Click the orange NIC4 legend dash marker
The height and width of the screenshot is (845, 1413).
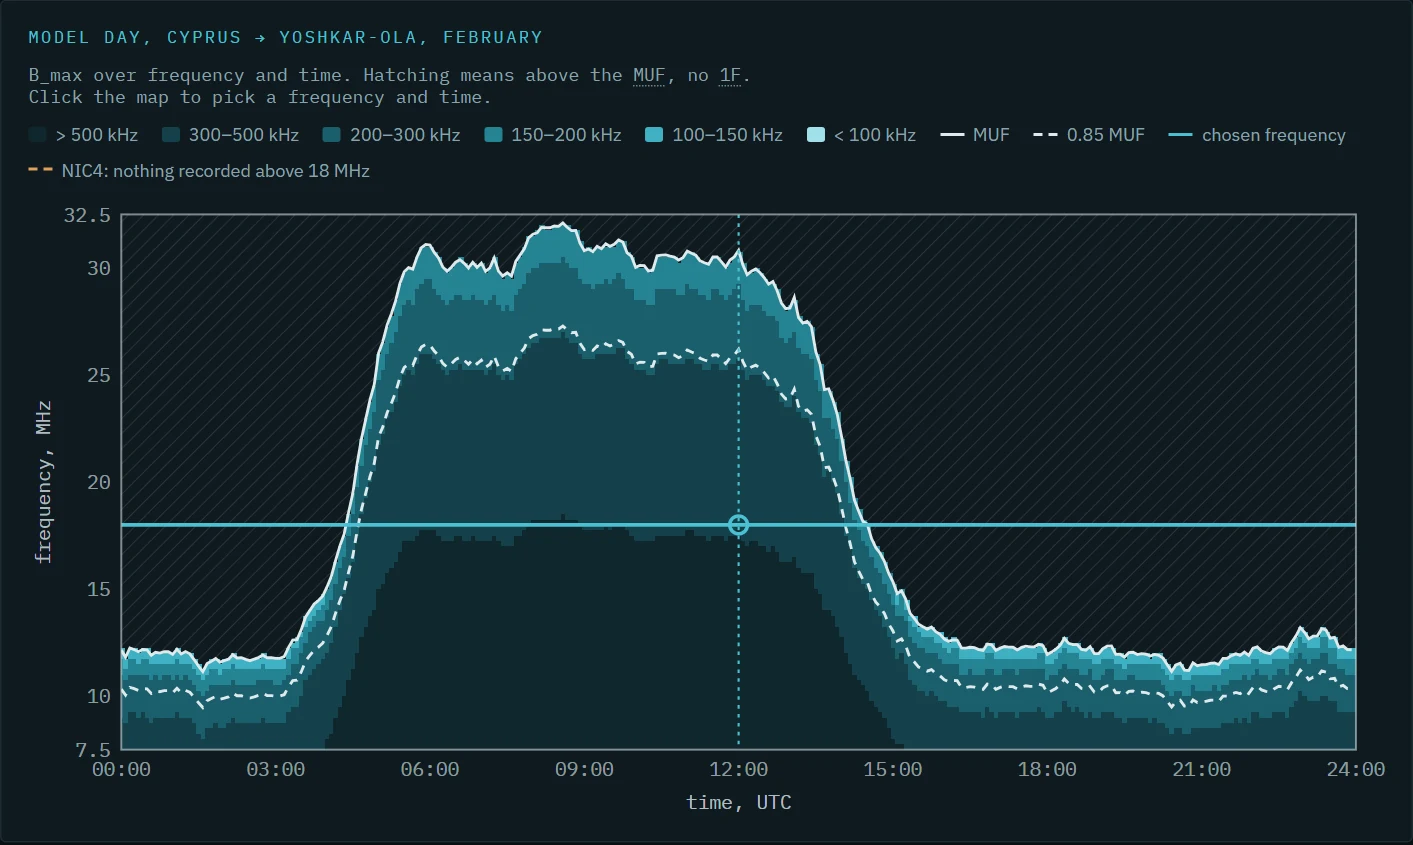click(x=41, y=170)
